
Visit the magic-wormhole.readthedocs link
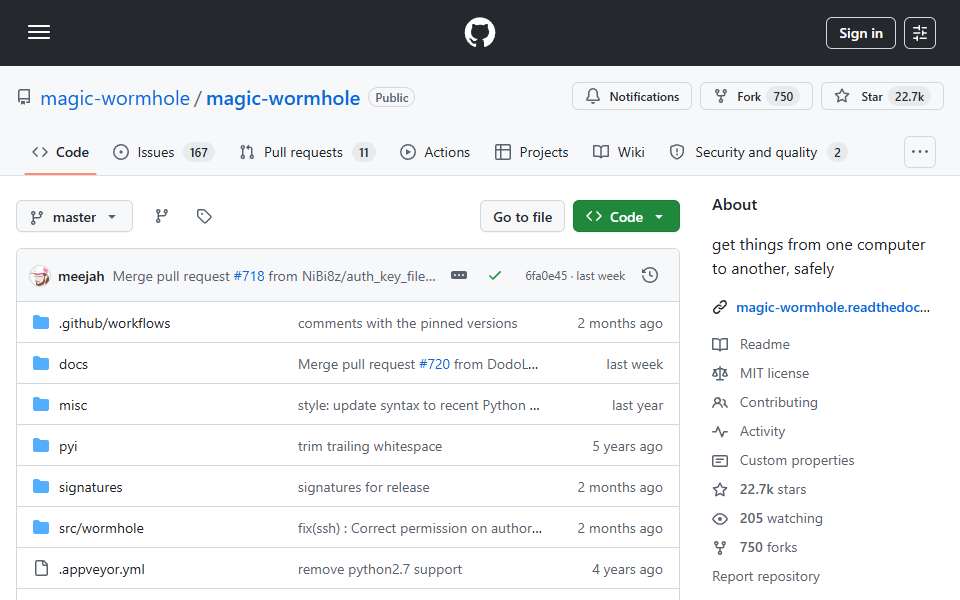coord(833,307)
